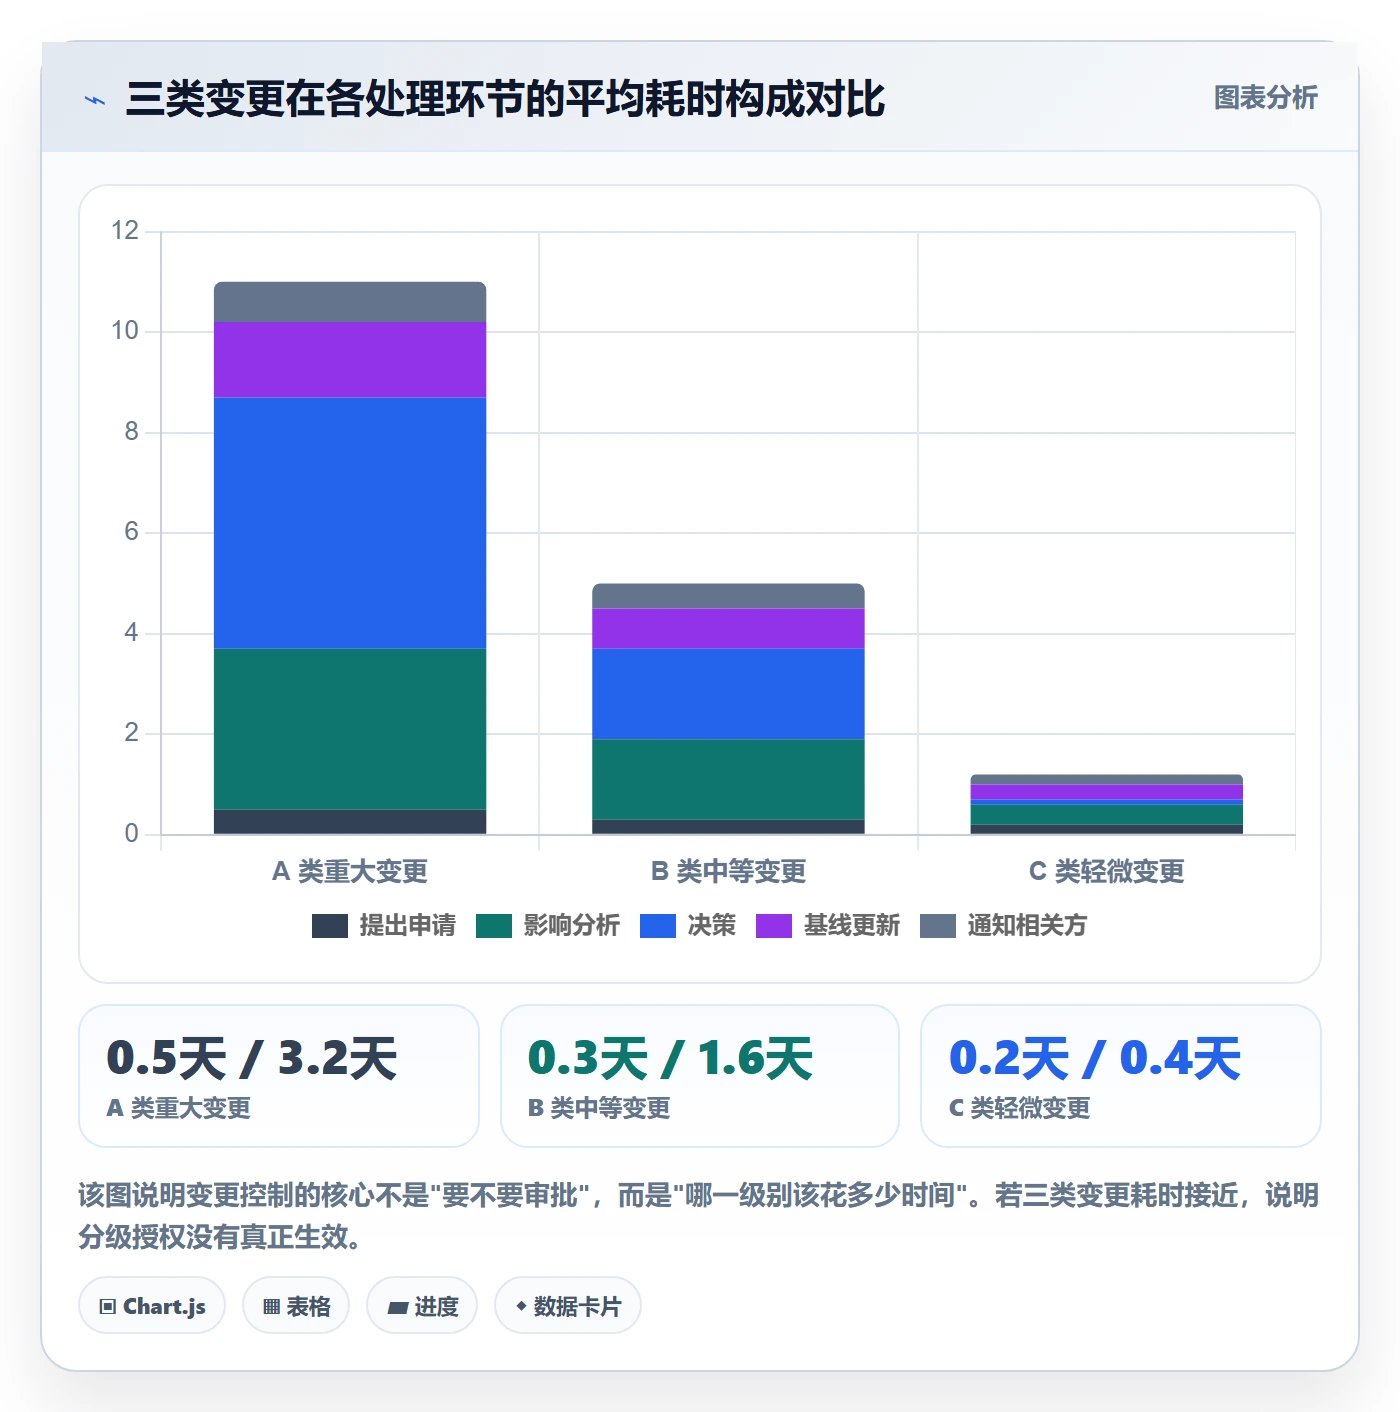Open the 0.3天 / 1.6天 data card

[700, 1076]
